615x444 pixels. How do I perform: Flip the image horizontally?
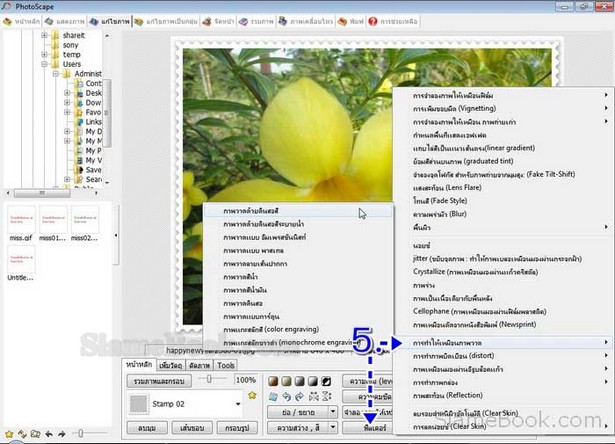tap(313, 397)
